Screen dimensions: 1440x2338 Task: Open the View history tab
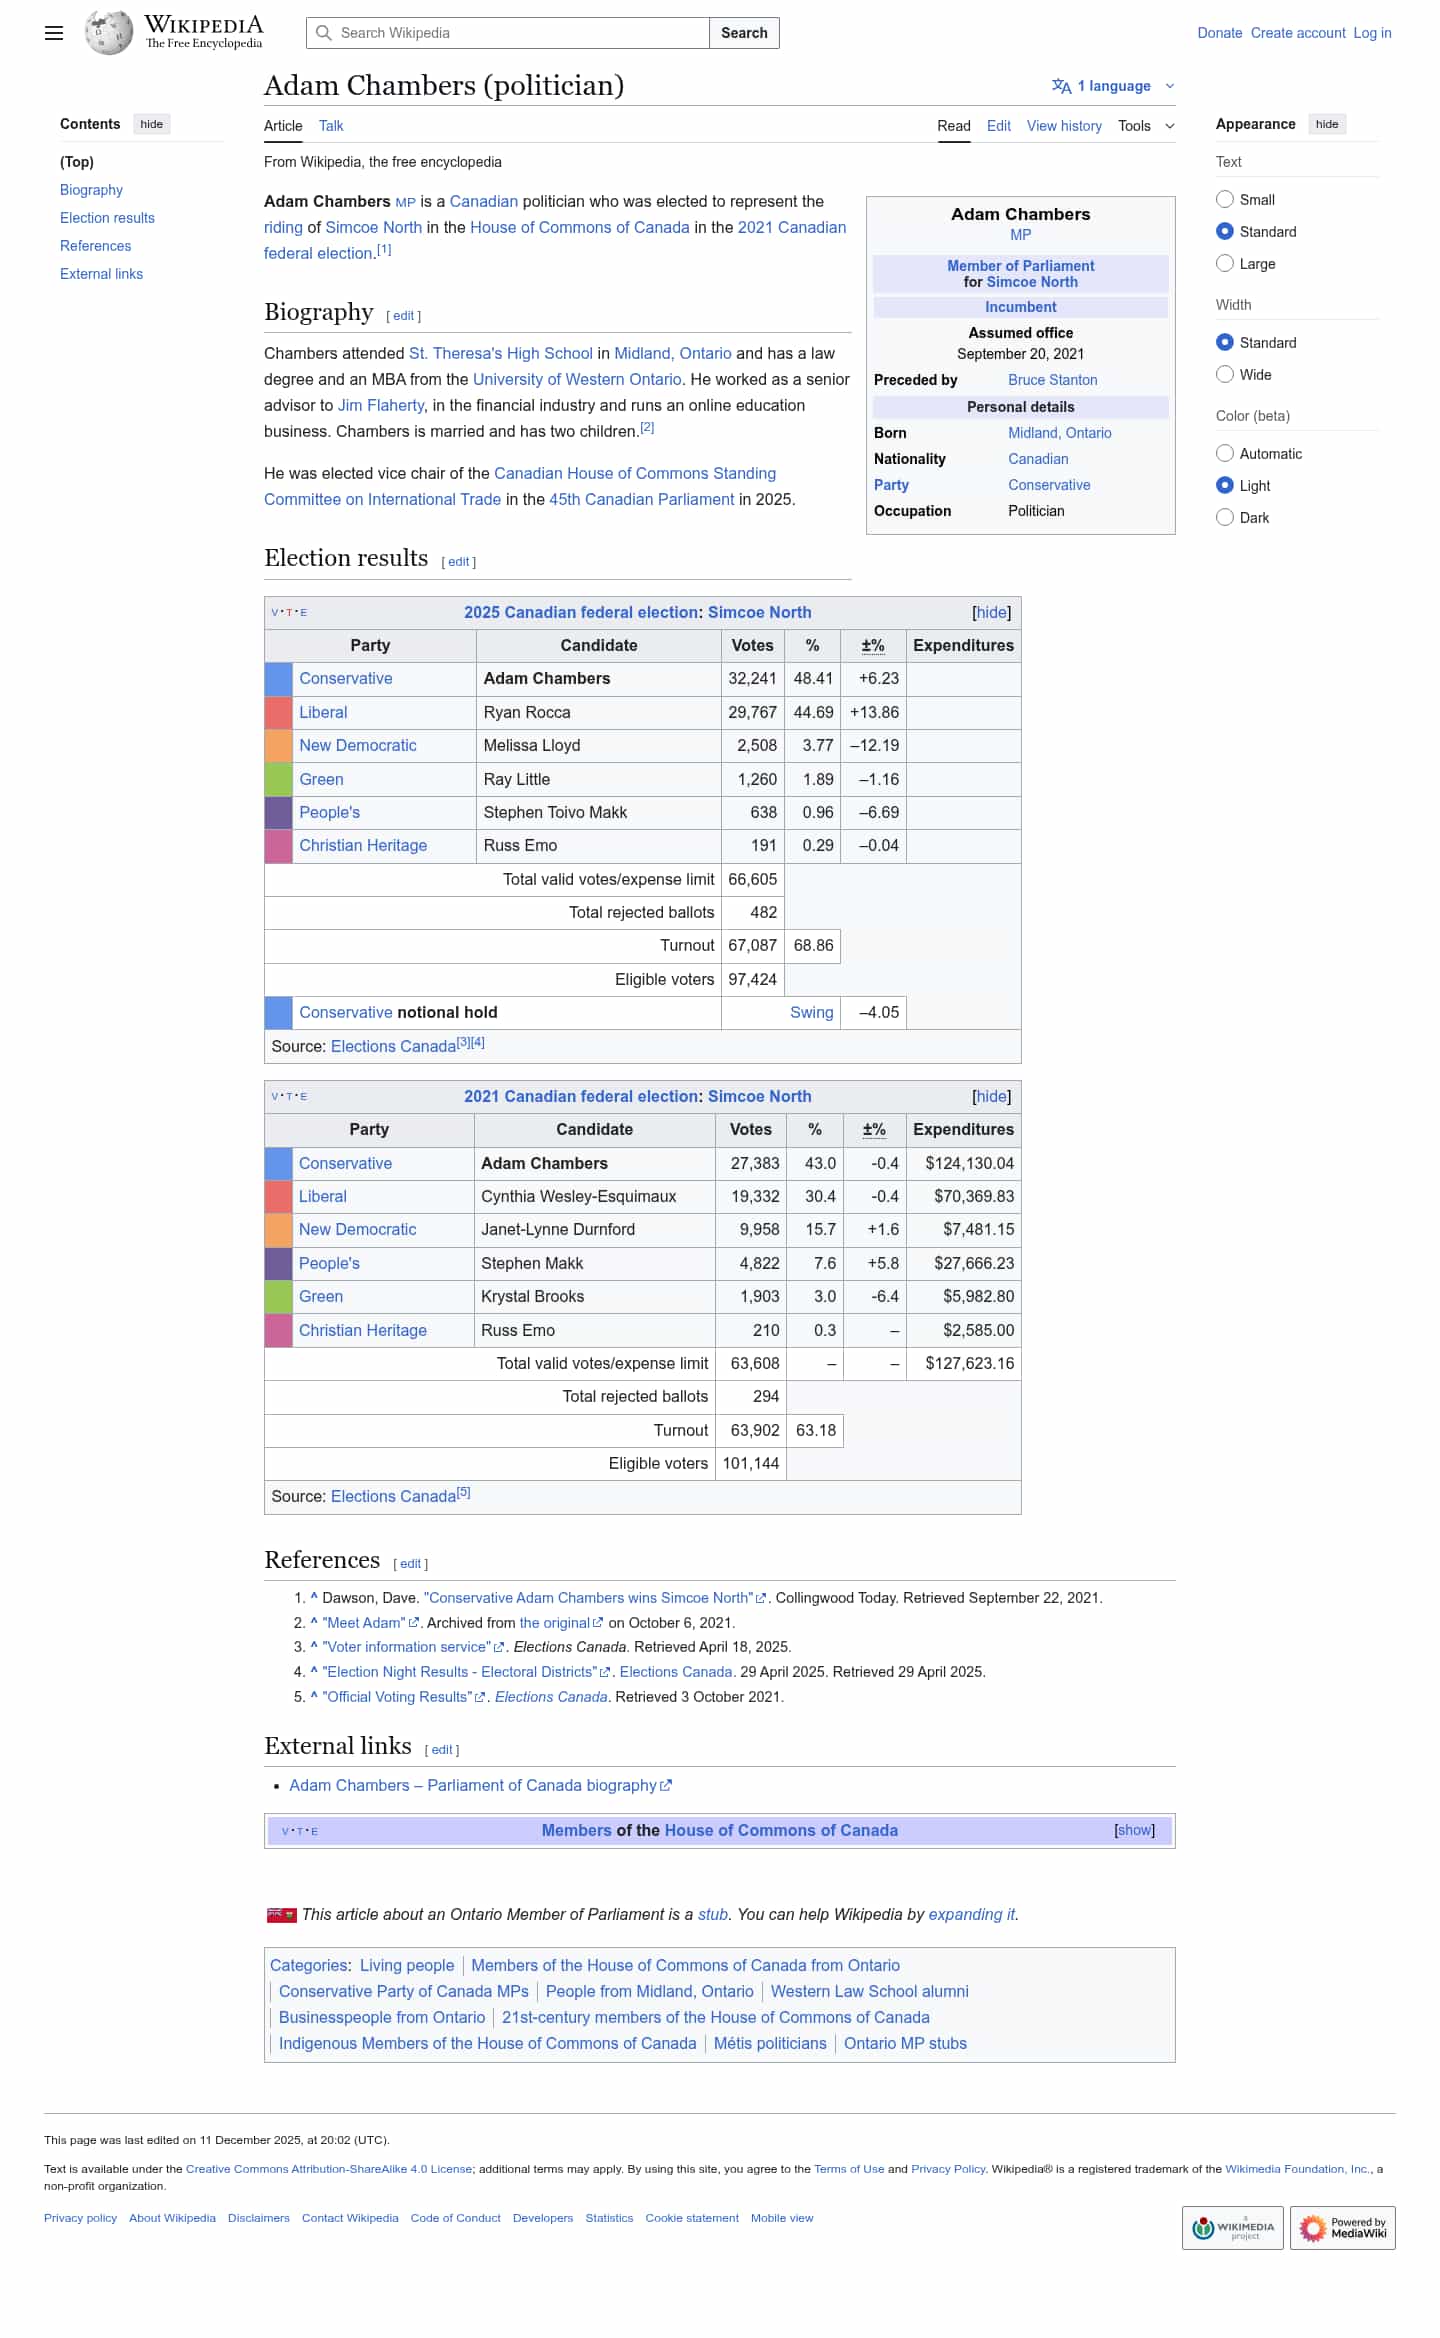[1063, 126]
